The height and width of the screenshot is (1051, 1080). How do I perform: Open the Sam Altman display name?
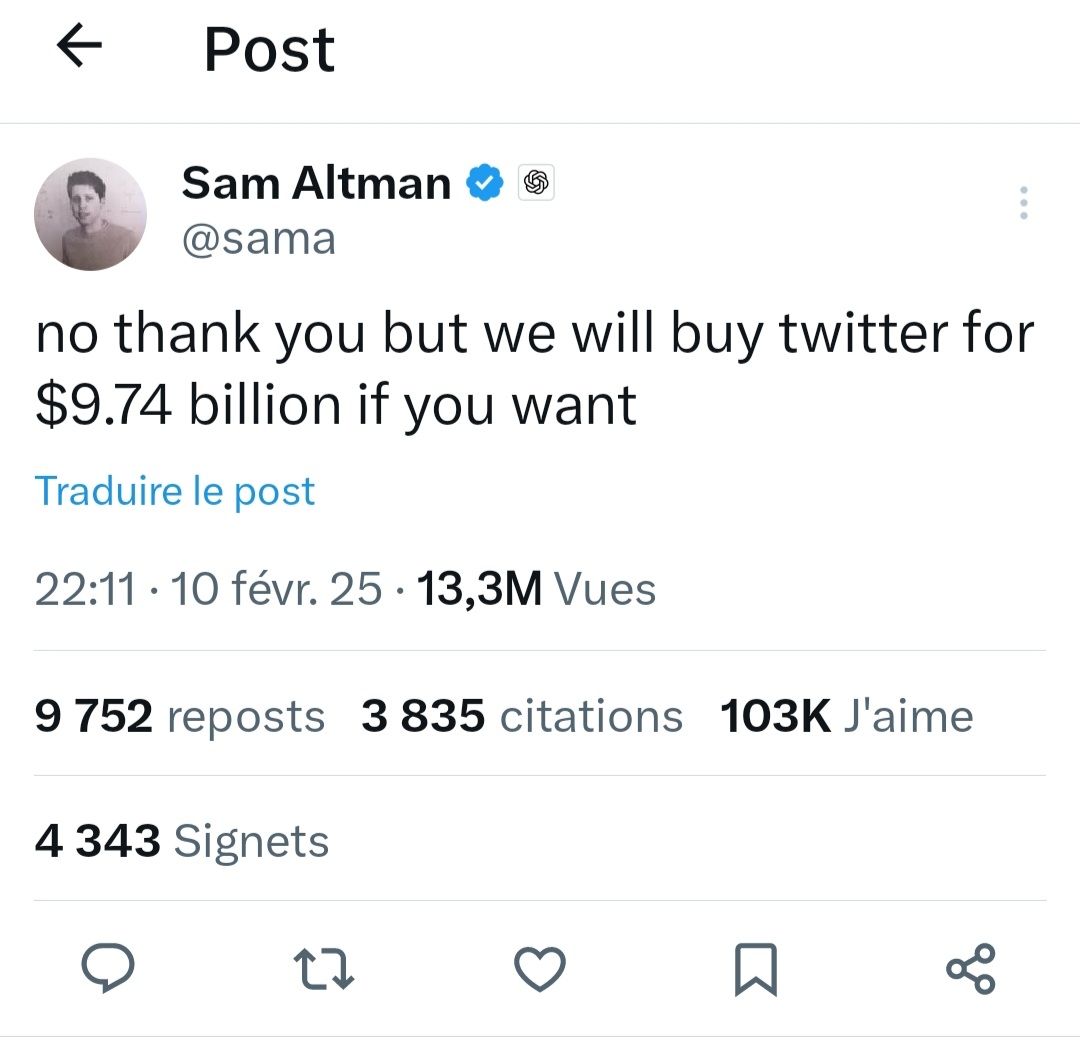[316, 183]
